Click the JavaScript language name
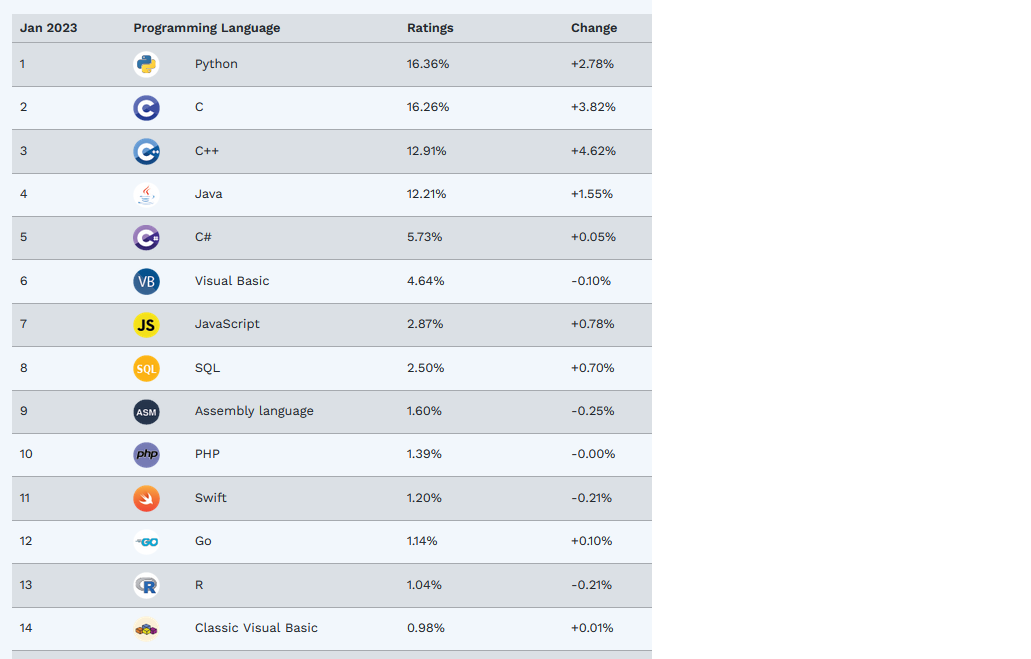Screen dimensions: 1031x659 pyautogui.click(x=227, y=324)
